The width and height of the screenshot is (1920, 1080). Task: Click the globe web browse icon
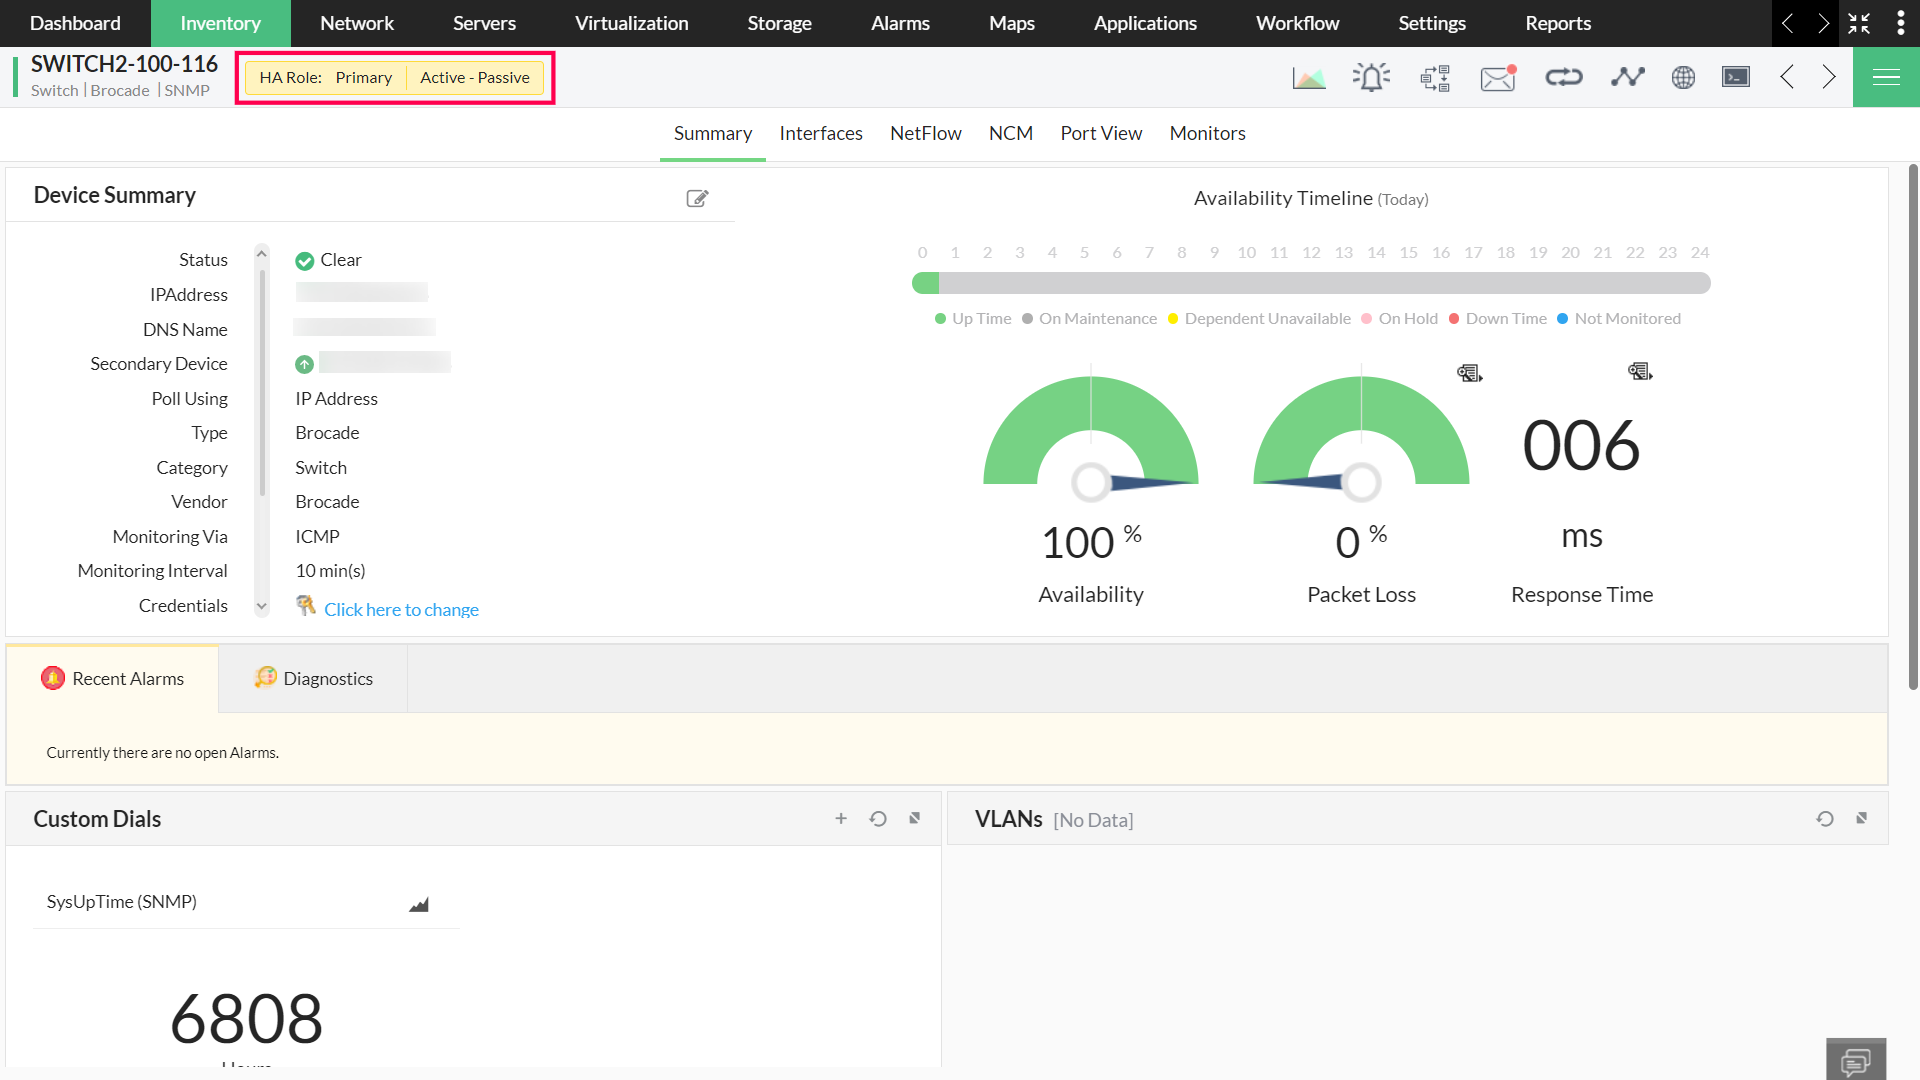[x=1683, y=77]
